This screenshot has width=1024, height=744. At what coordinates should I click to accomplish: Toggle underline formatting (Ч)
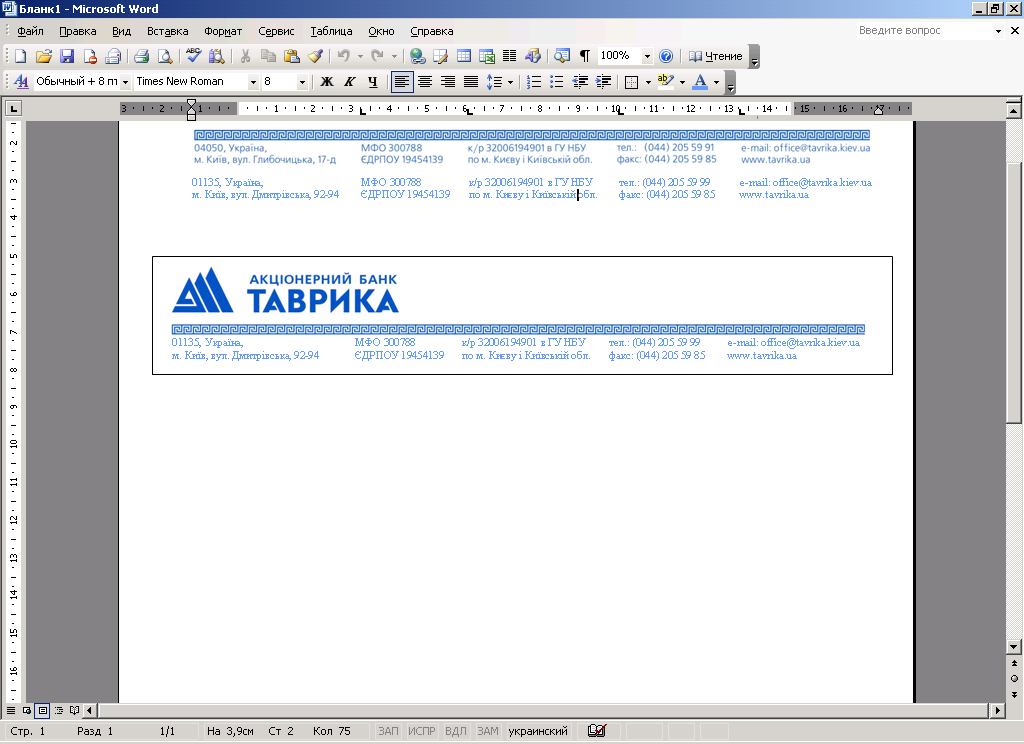(x=372, y=82)
